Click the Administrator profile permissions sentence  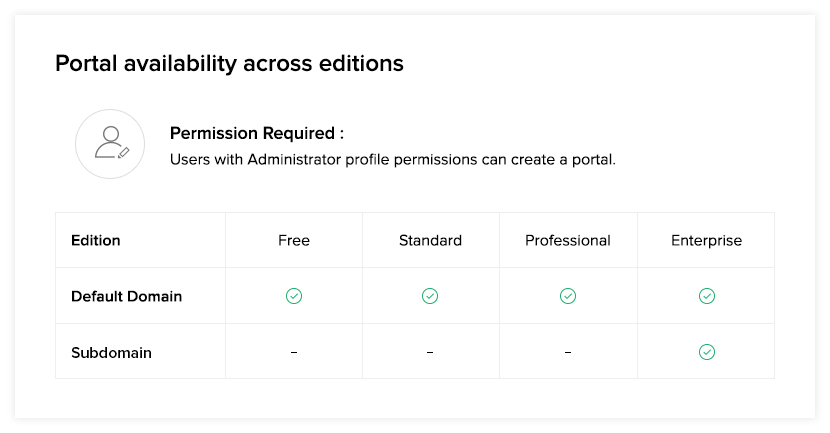tap(392, 159)
